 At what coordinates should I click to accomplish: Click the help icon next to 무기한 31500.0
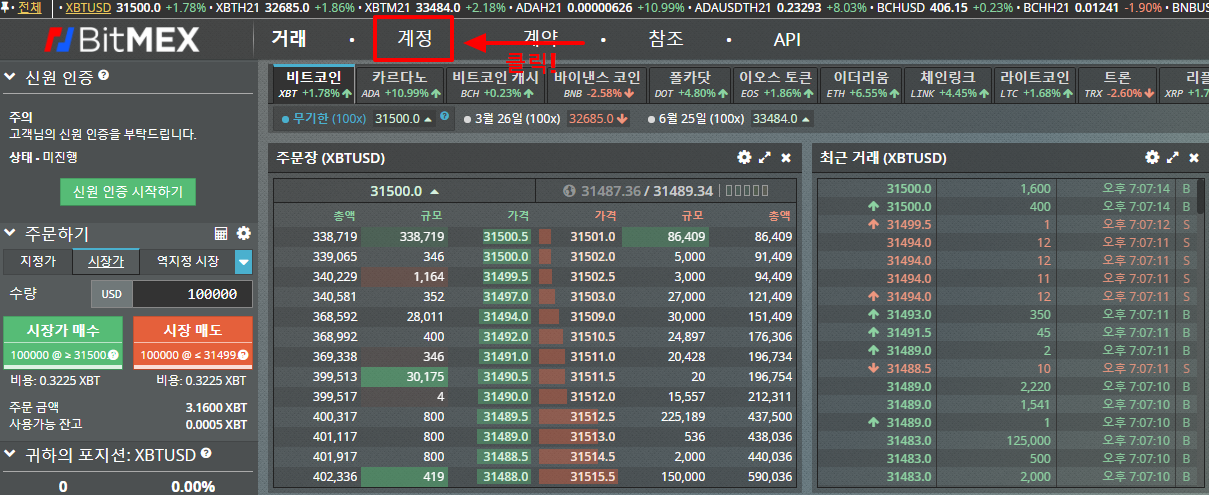point(445,118)
